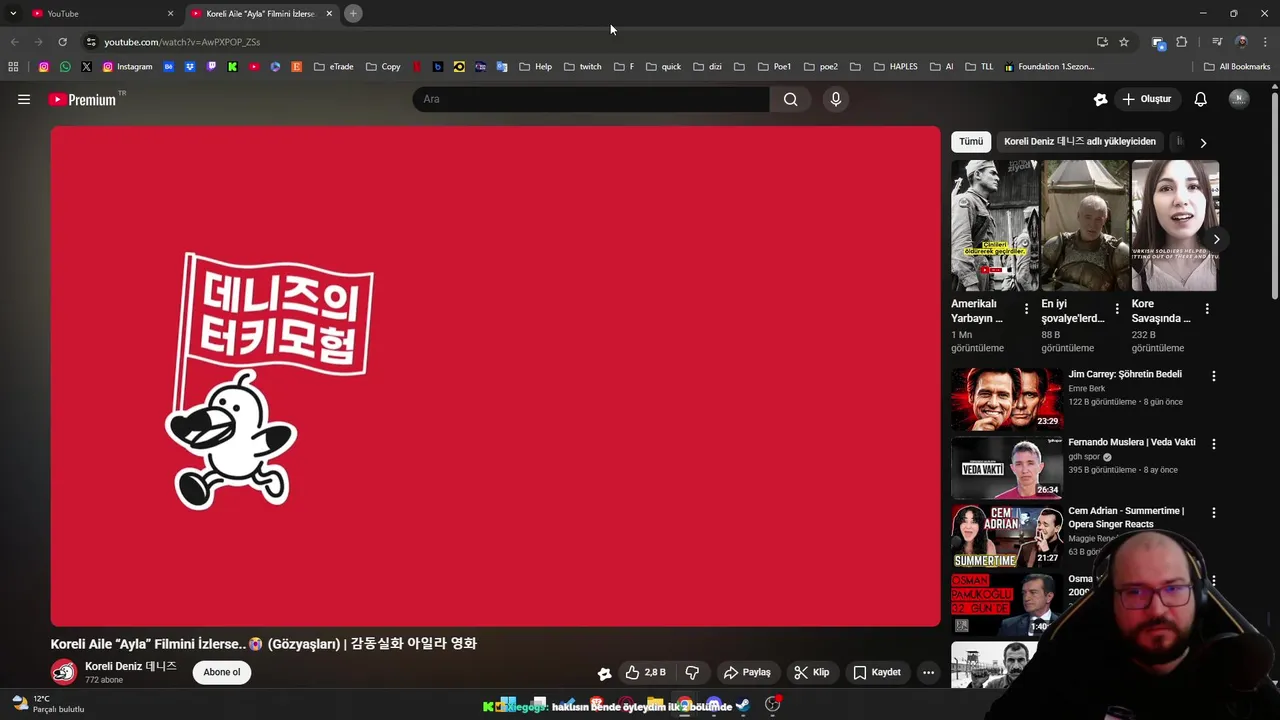Start voice search with microphone icon

[x=835, y=99]
